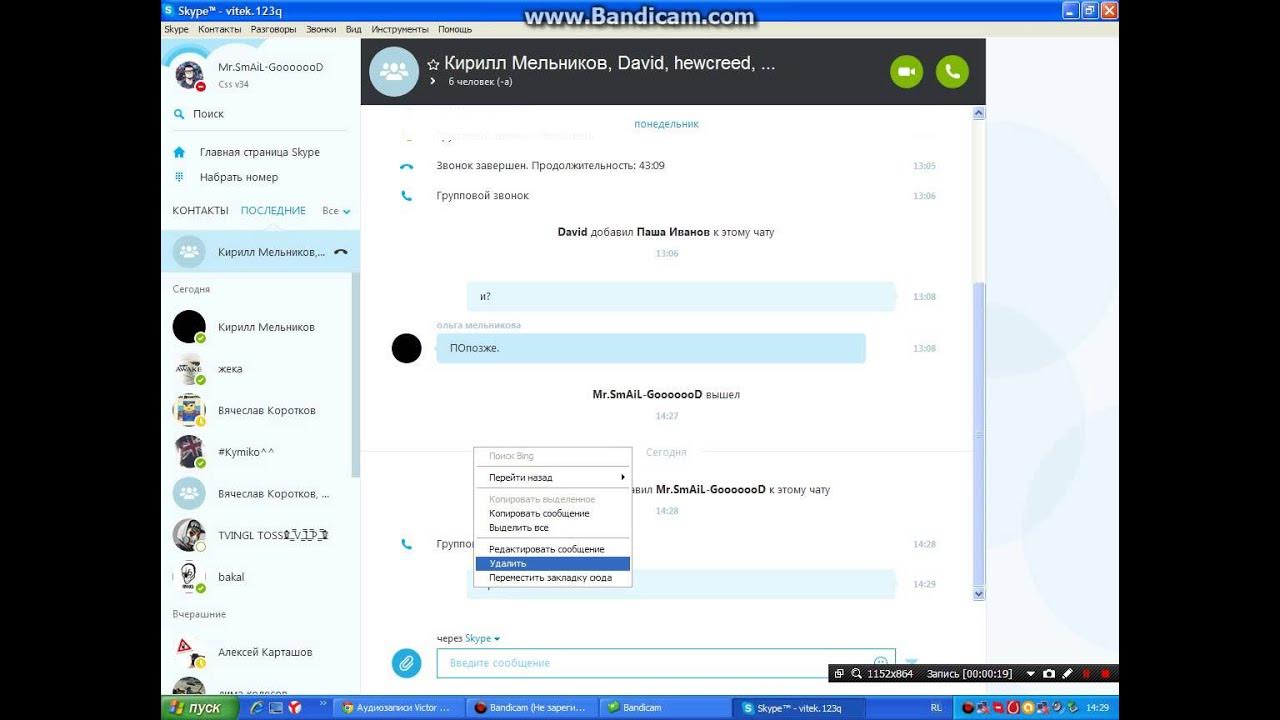The image size is (1280, 720).
Task: Click the dial pad icon
Action: [179, 177]
